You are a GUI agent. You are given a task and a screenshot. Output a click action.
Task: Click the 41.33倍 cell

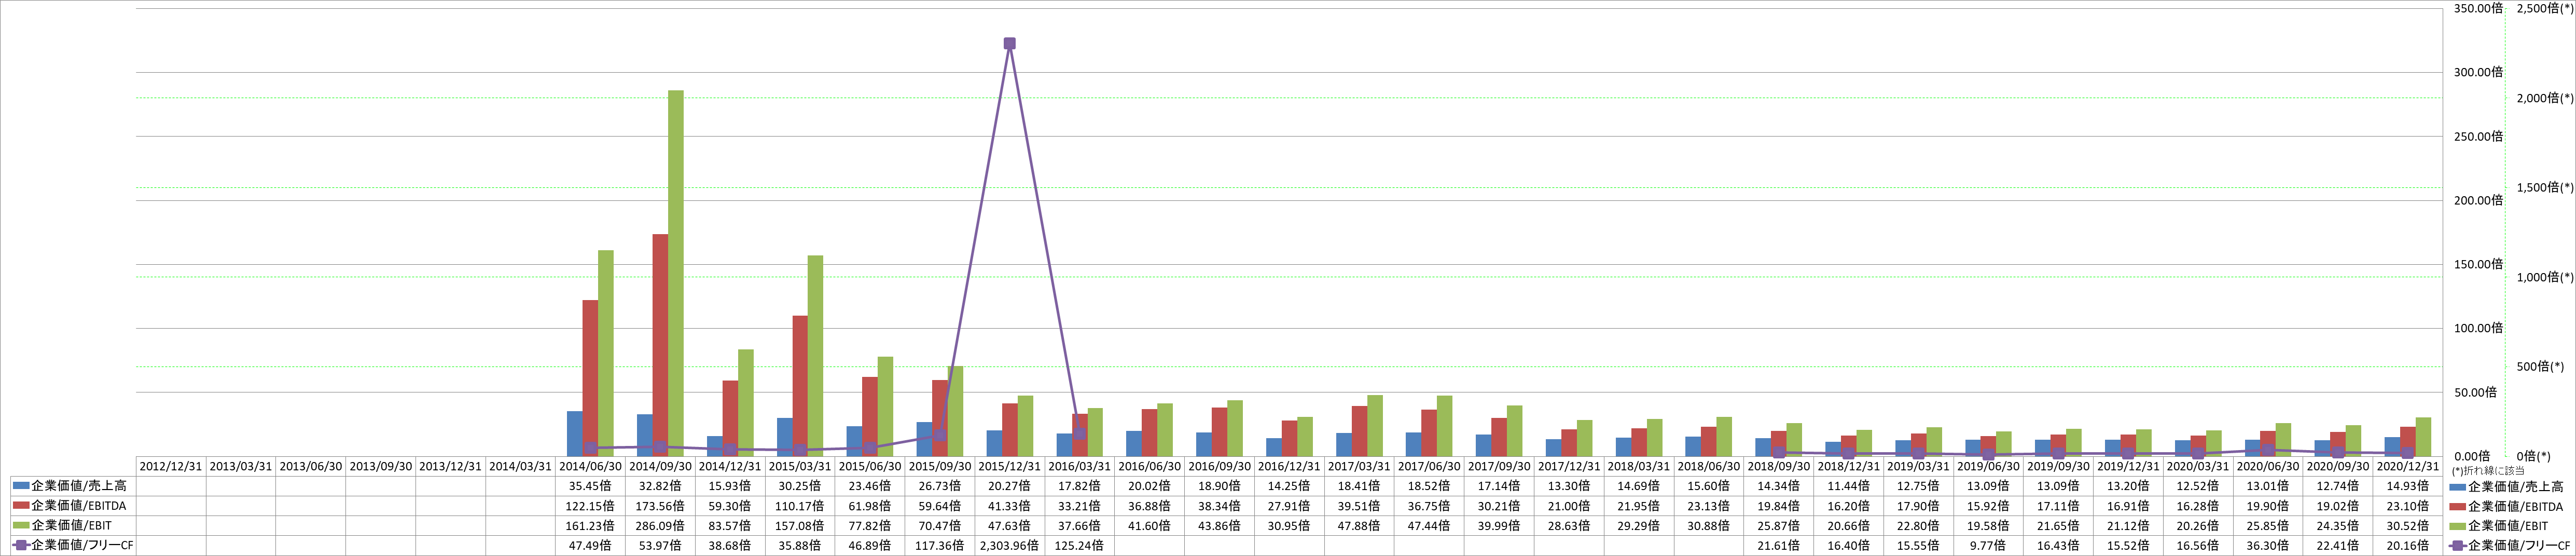(1009, 506)
